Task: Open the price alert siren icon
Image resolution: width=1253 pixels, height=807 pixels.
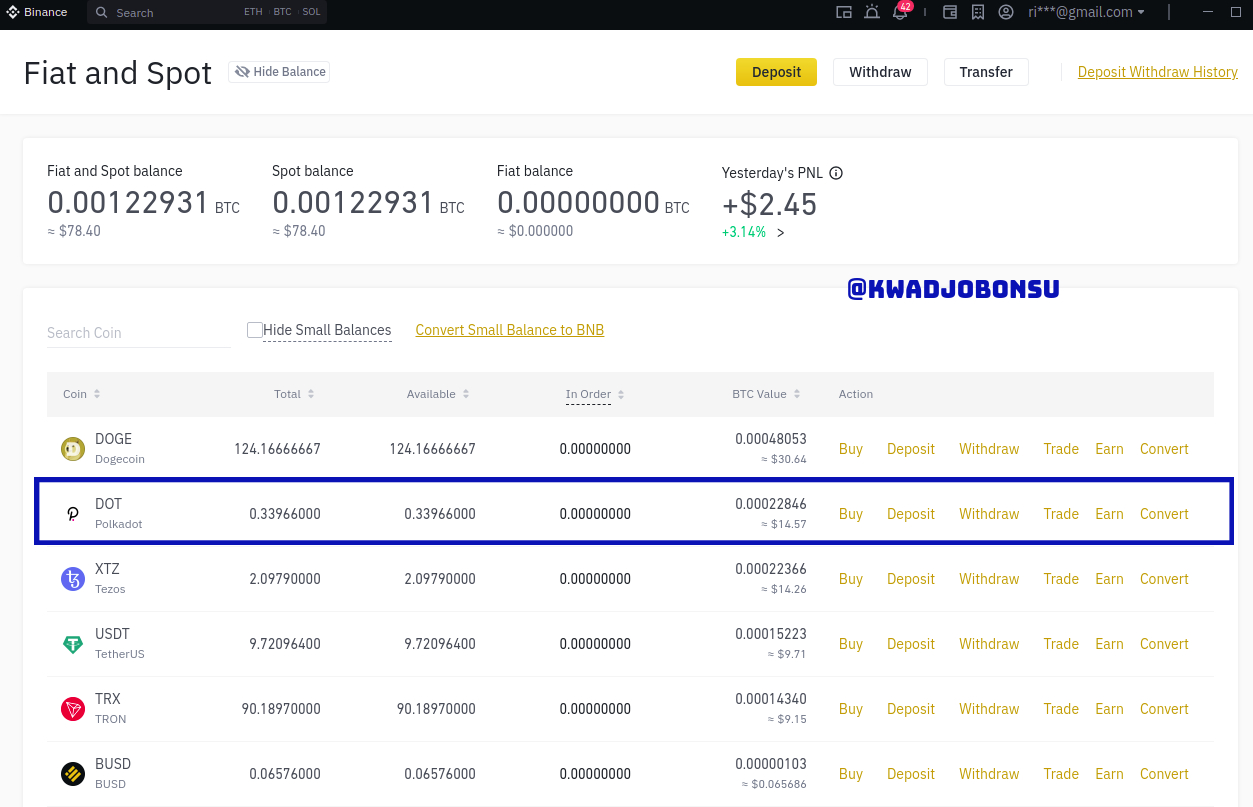Action: click(873, 12)
